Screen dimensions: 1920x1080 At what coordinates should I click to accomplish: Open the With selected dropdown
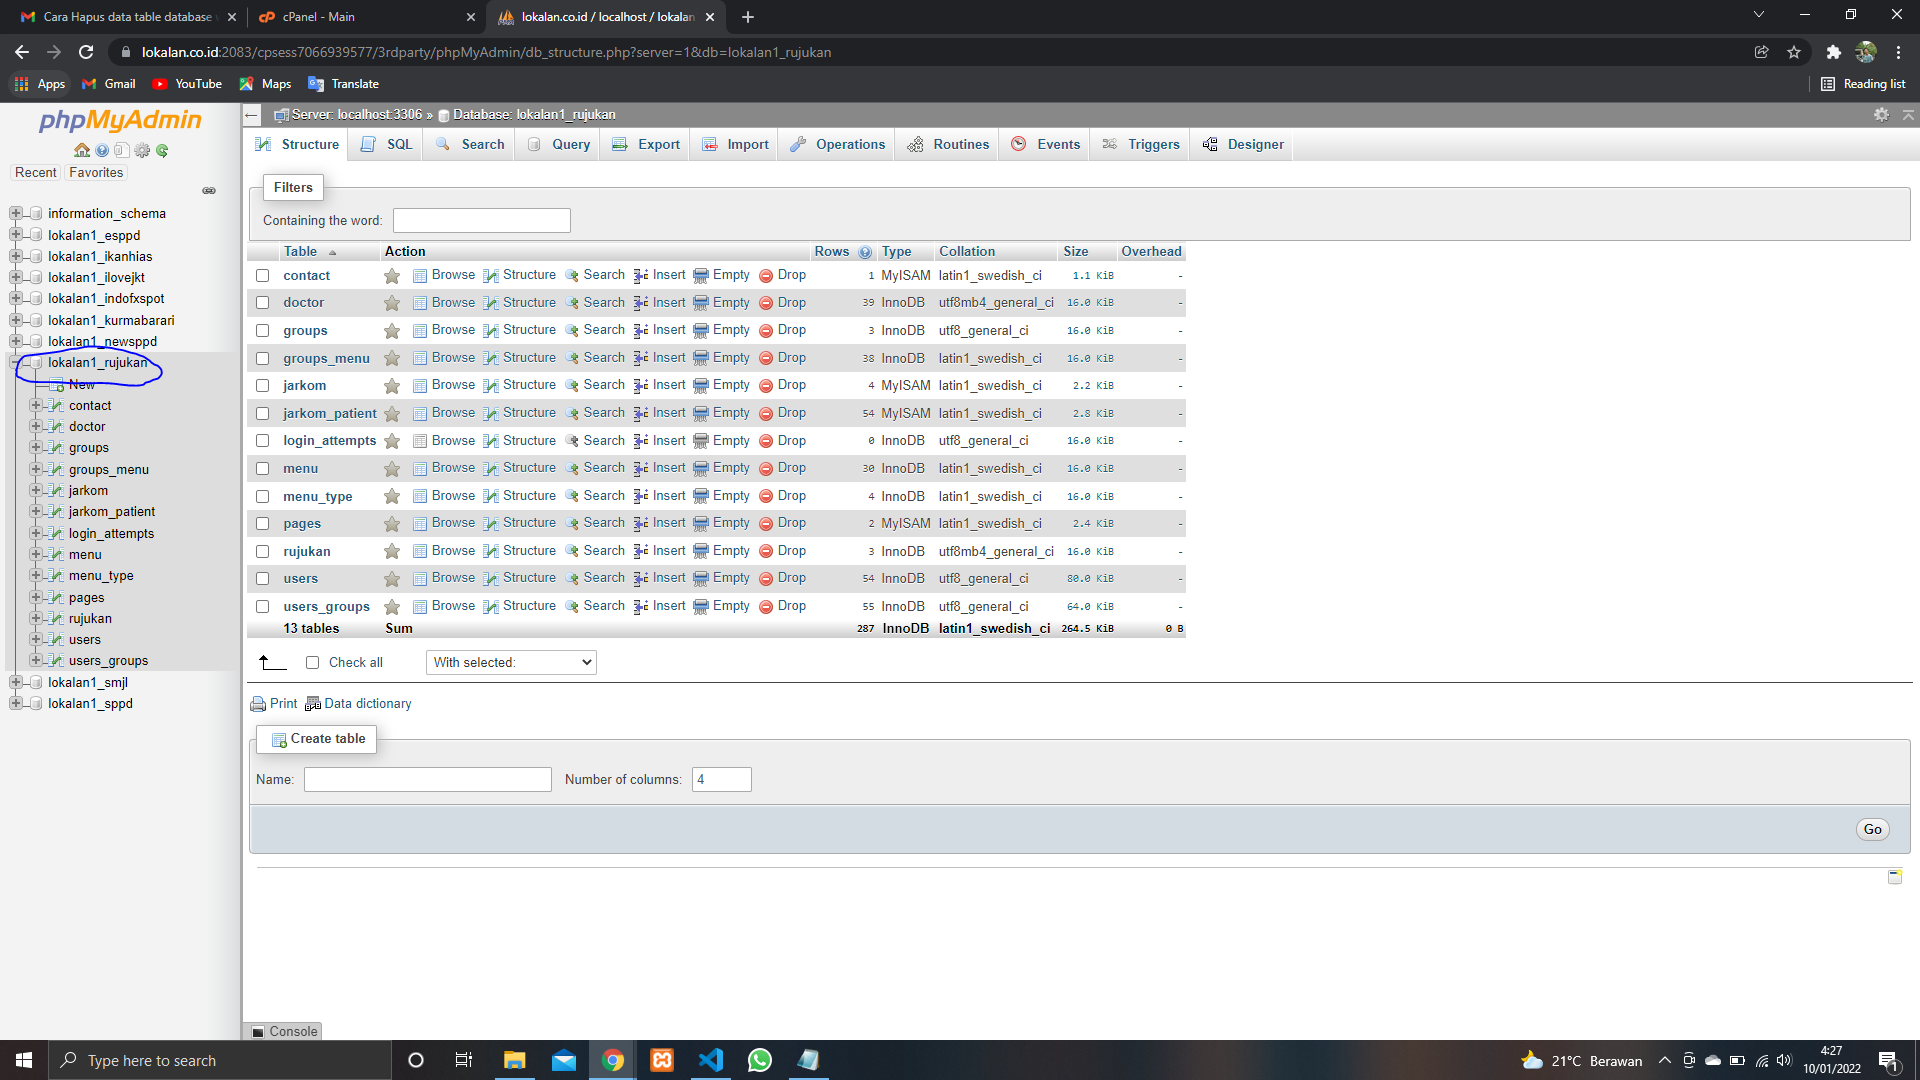(511, 662)
